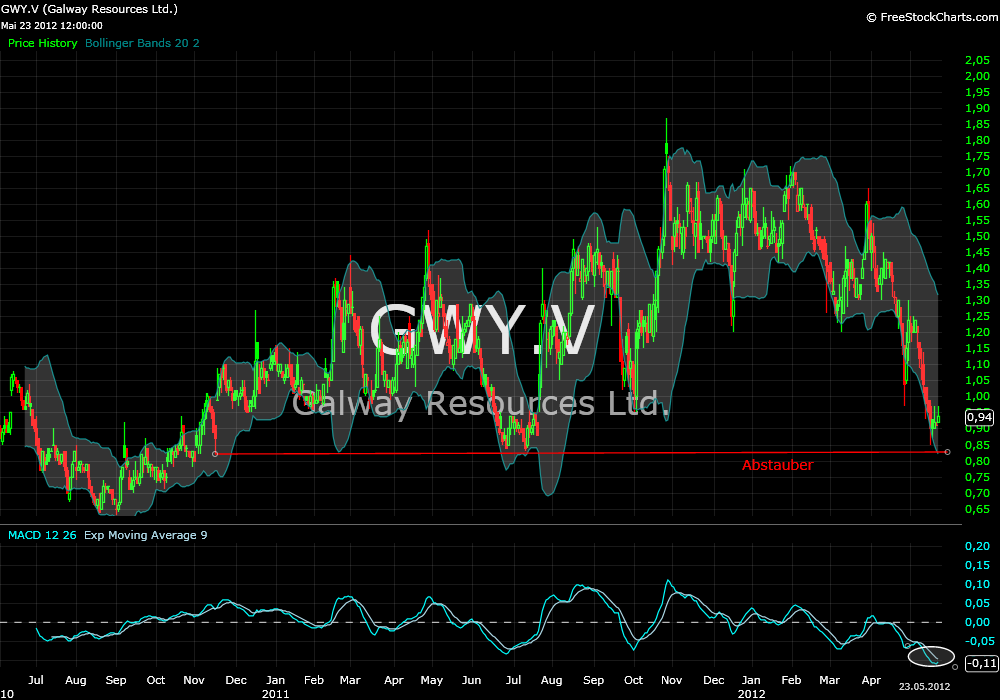The image size is (1000, 700).
Task: Select the MACD 12 26 indicator label
Action: pyautogui.click(x=42, y=535)
